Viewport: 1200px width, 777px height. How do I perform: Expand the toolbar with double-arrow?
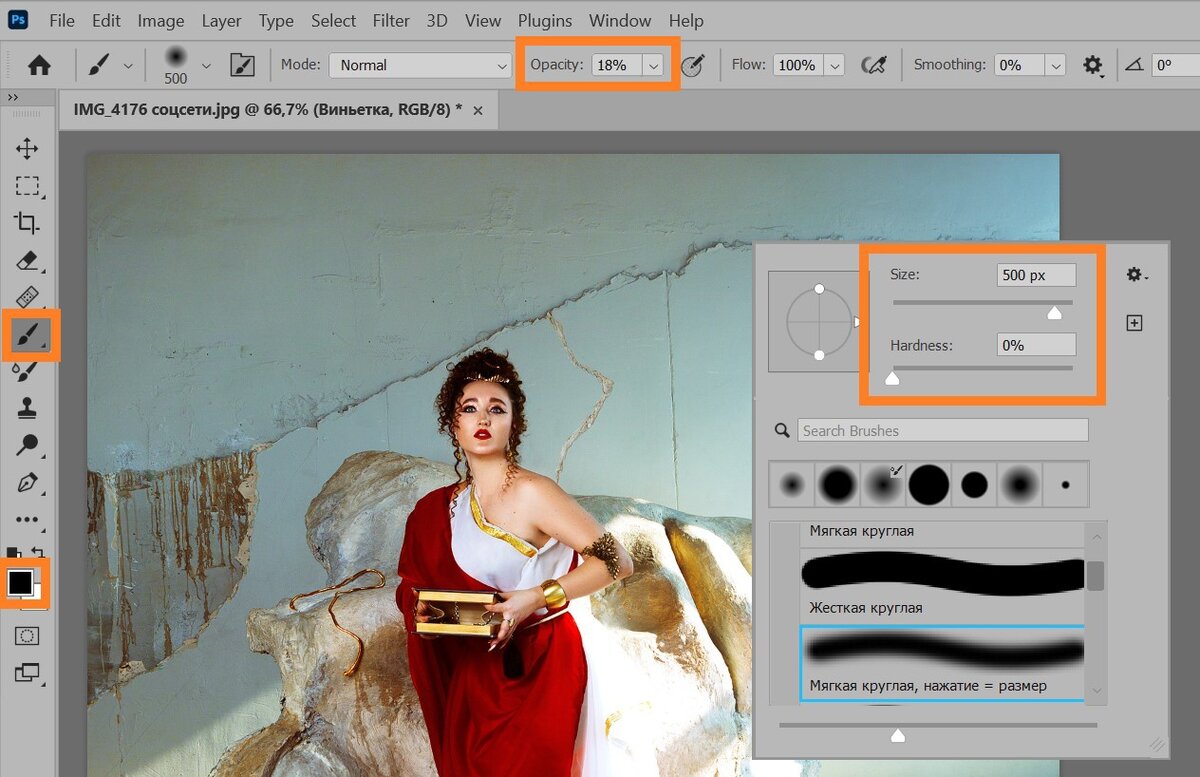pyautogui.click(x=13, y=98)
